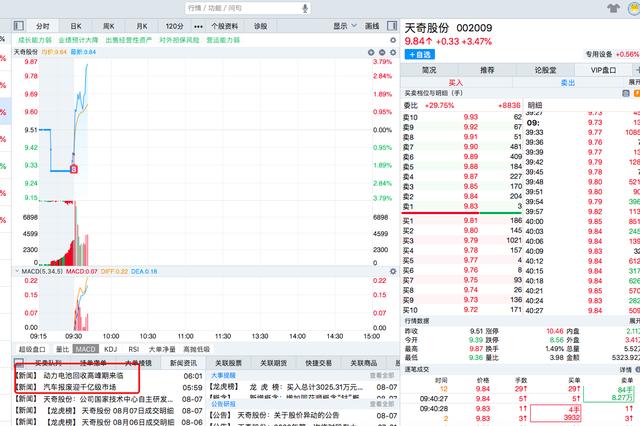This screenshot has width=640, height=426.
Task: Click the grey grid icon in 买卖档位 header
Action: pyautogui.click(x=626, y=93)
